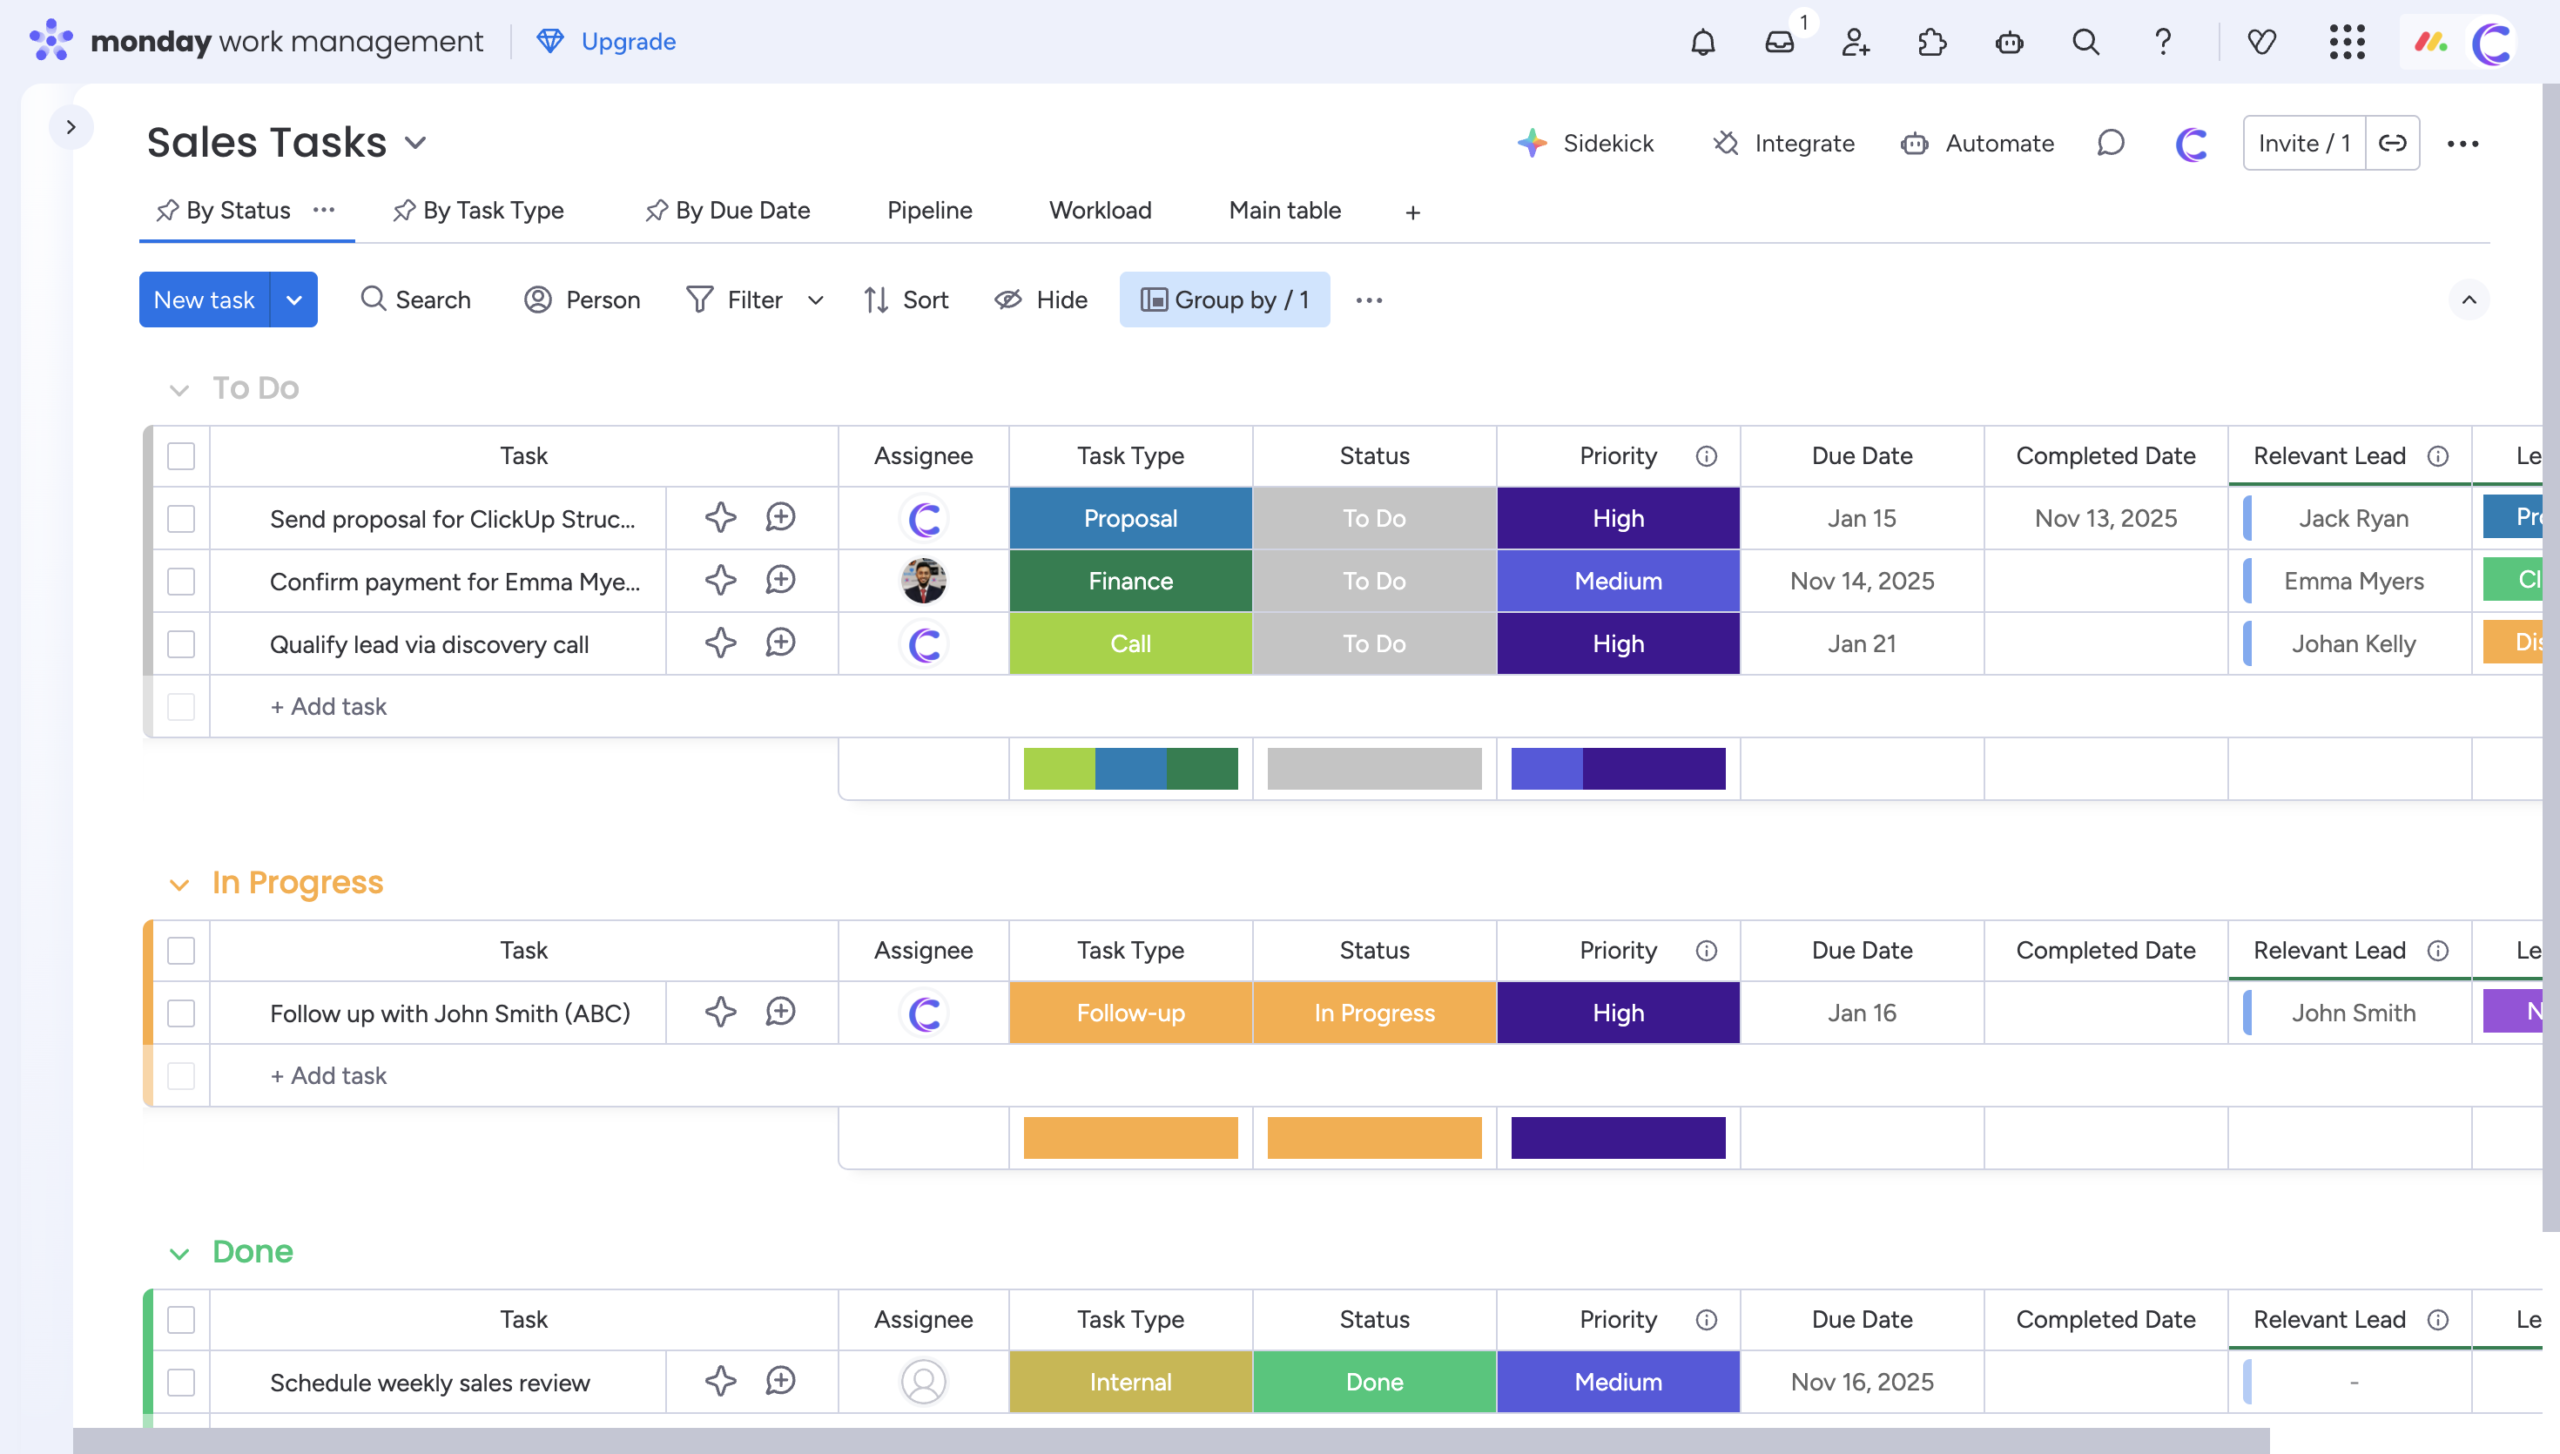Open the notifications bell
The width and height of the screenshot is (2560, 1454).
point(1703,42)
